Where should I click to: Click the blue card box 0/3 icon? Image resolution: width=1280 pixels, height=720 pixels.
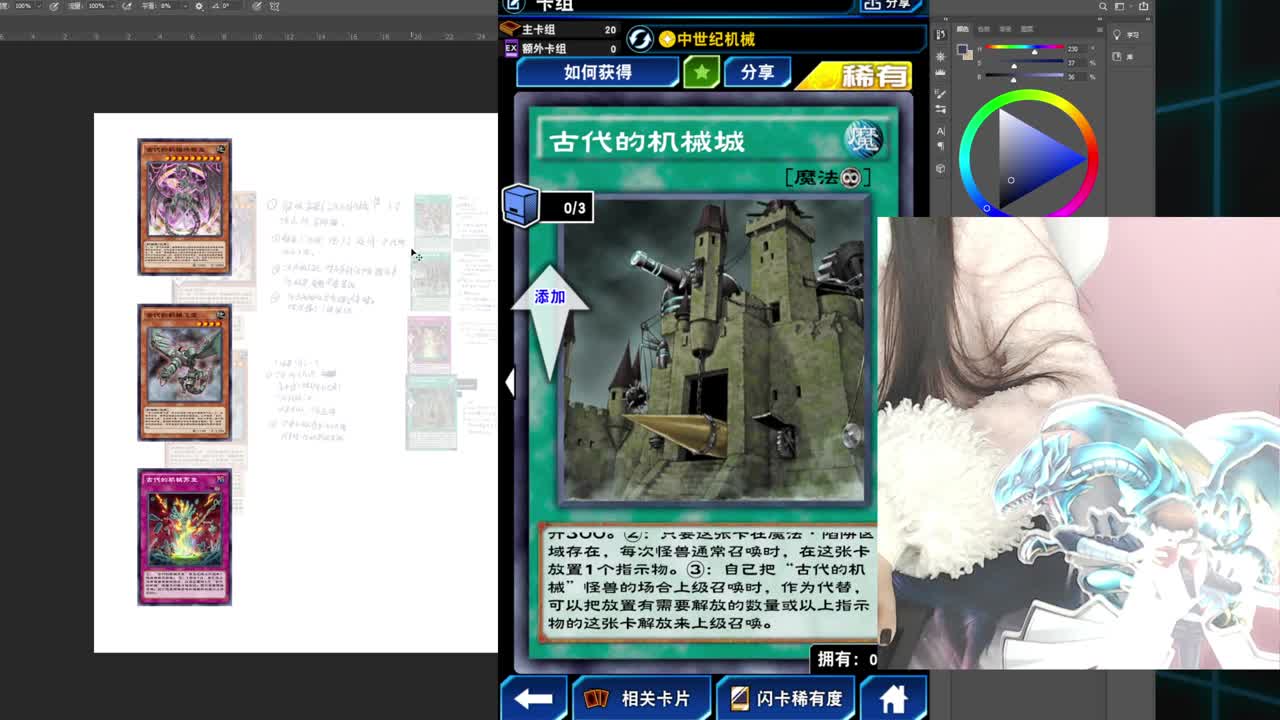(x=521, y=206)
